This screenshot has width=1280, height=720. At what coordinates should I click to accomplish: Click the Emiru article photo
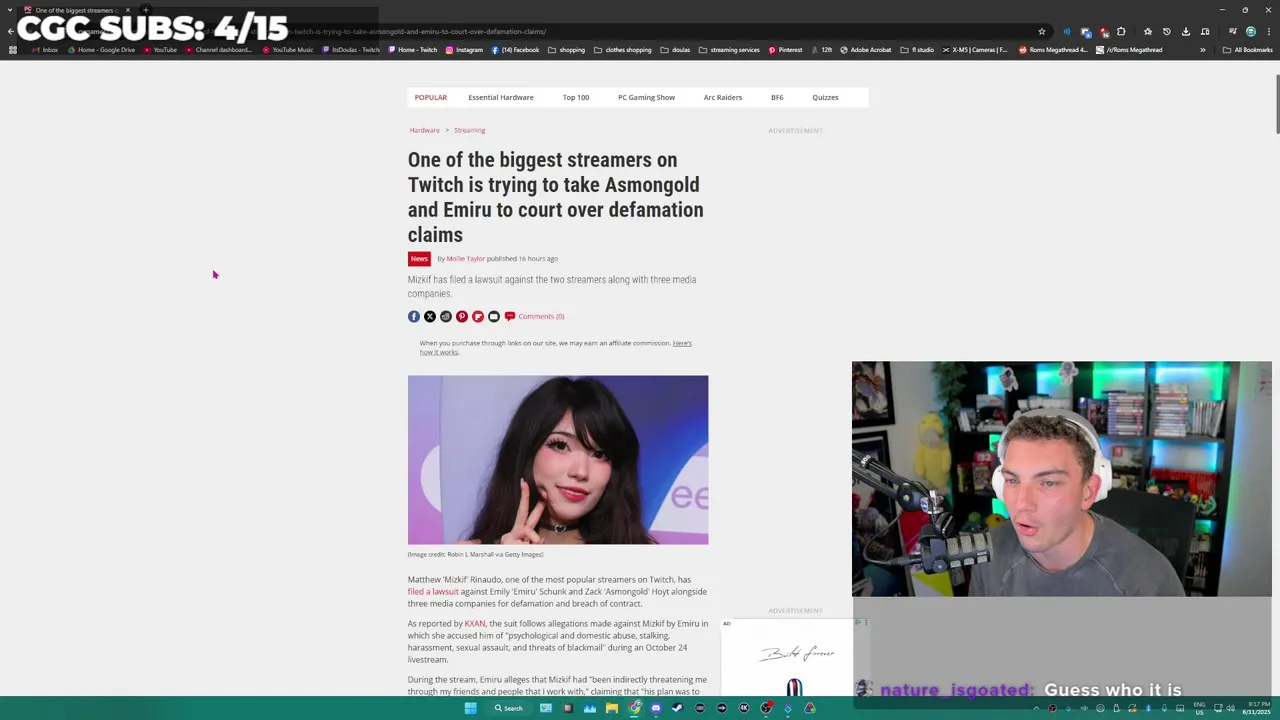click(x=558, y=460)
